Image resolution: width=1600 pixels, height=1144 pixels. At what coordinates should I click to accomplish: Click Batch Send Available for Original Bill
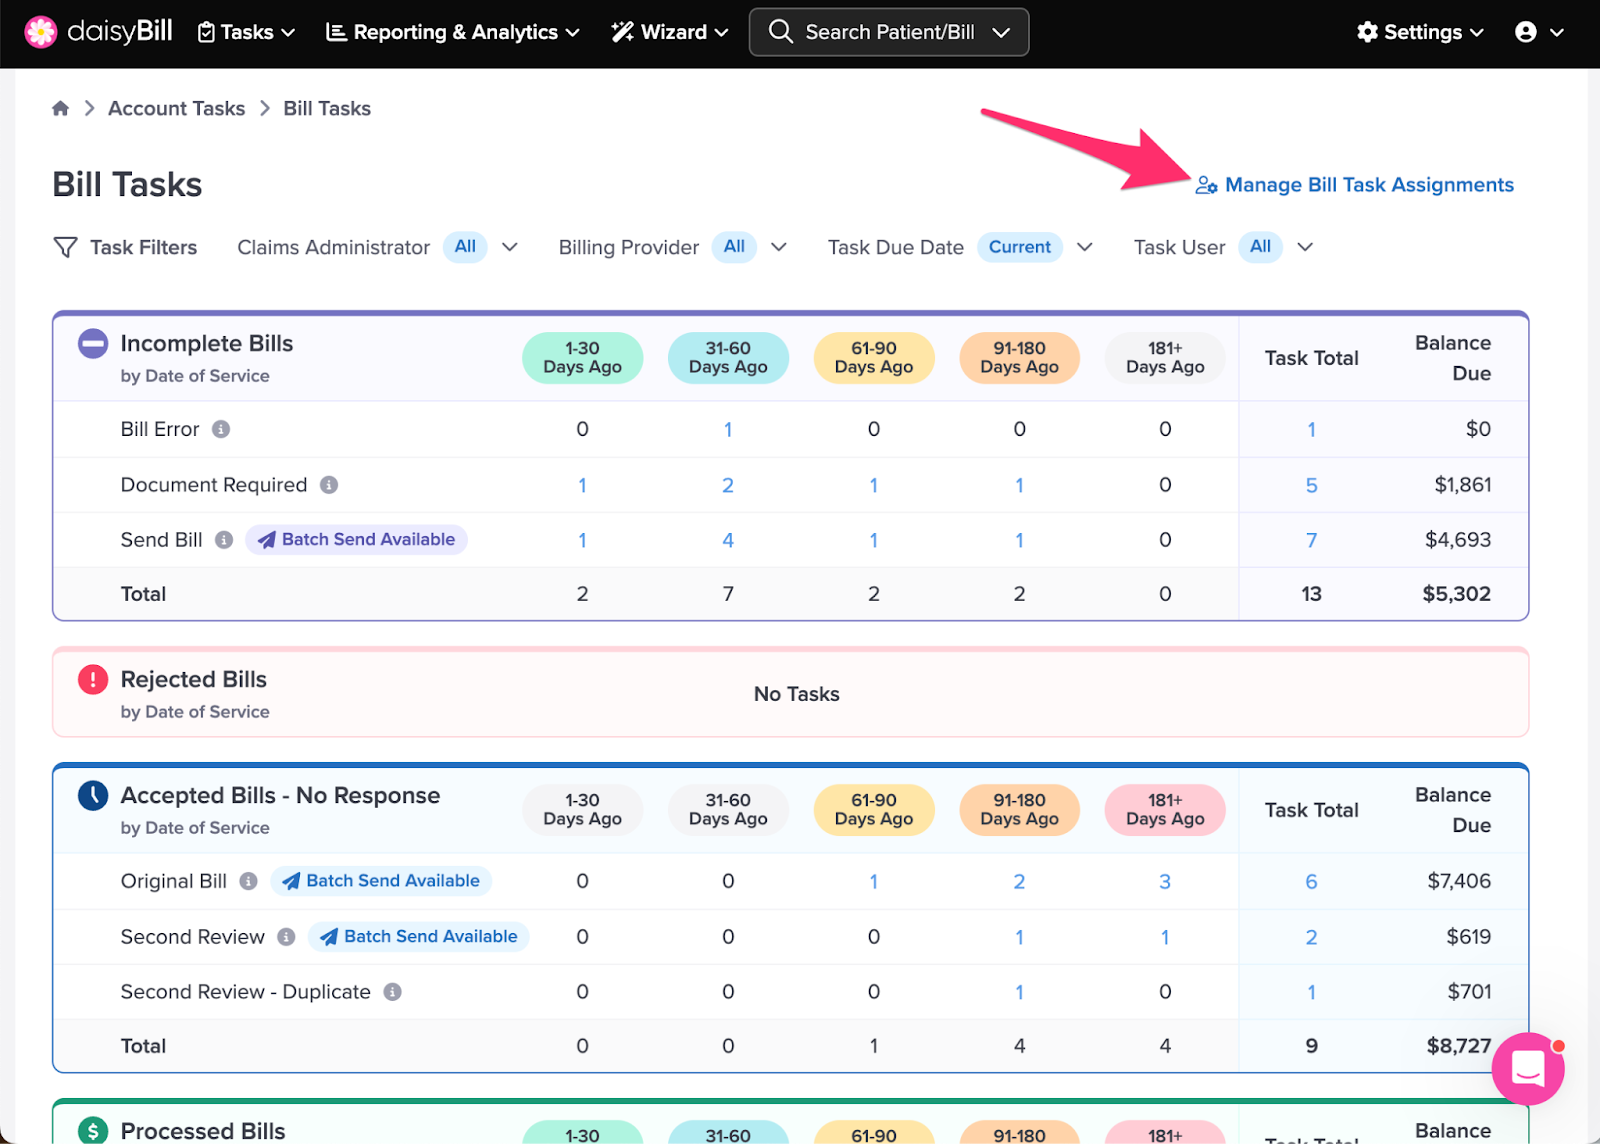click(x=381, y=881)
